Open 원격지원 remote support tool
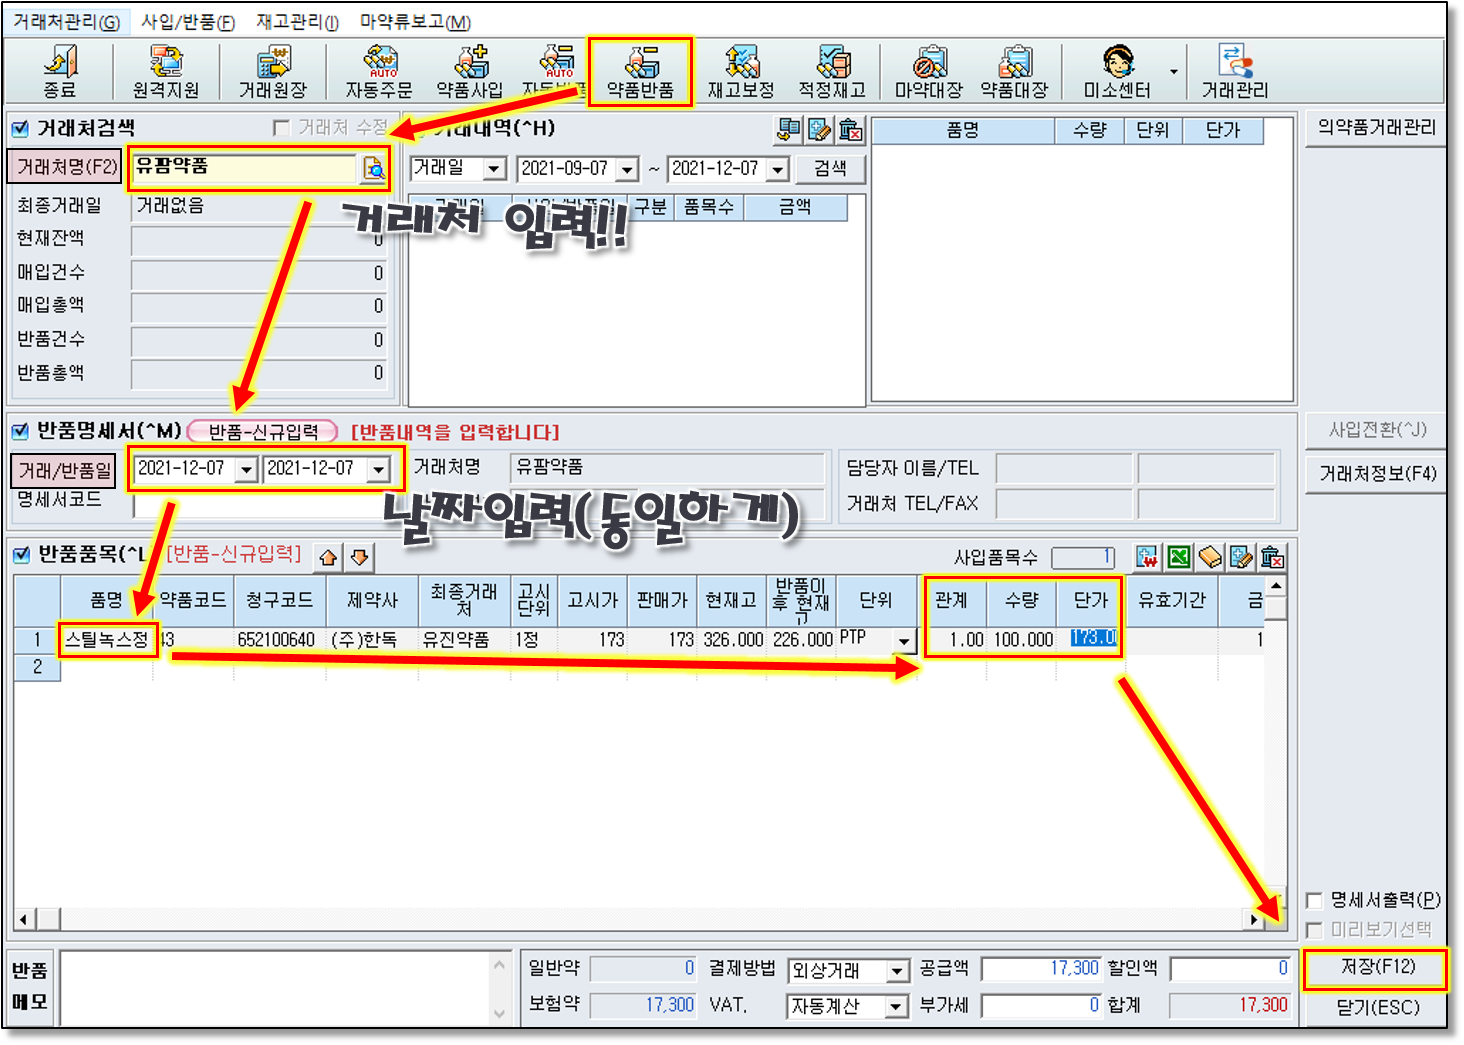 click(x=166, y=72)
